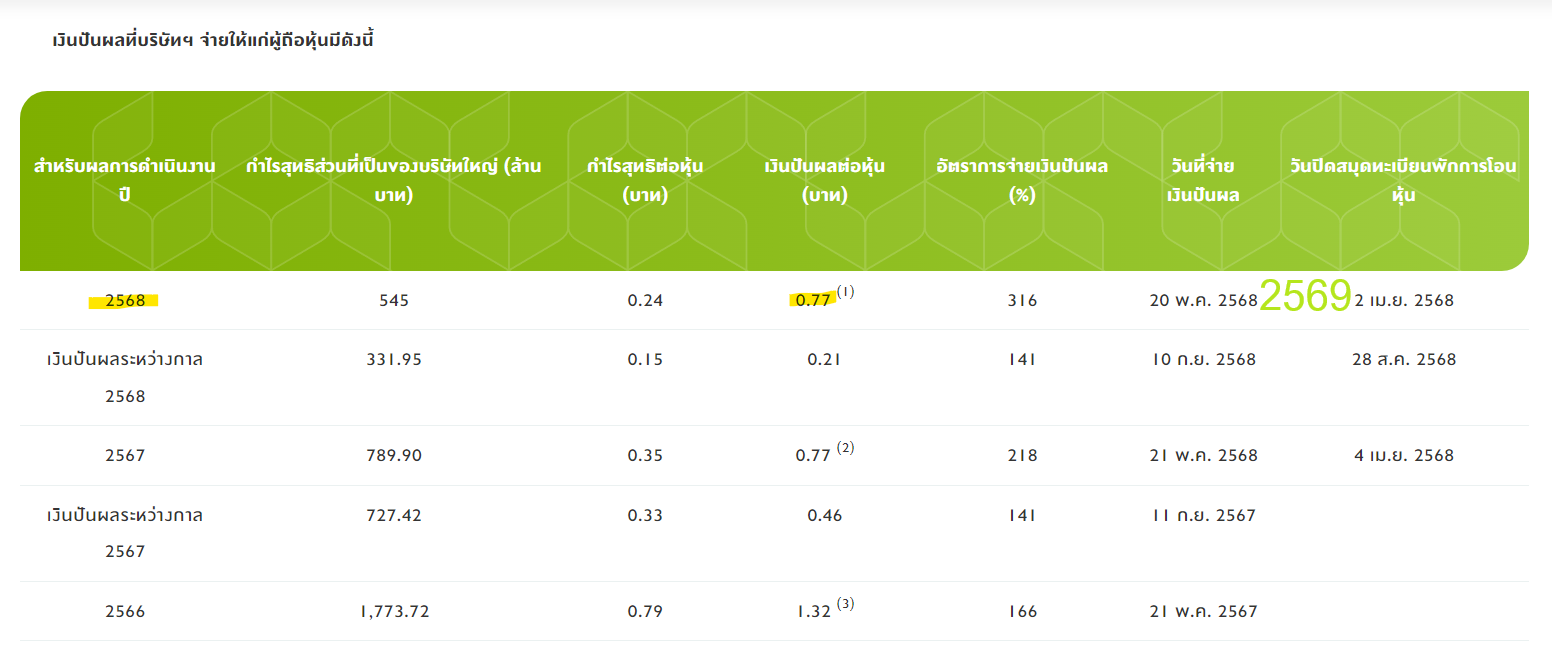Click the เงินปันผลระหว่างกาล 2567 row label
Viewport: 1552px width, 648px height.
pos(125,533)
